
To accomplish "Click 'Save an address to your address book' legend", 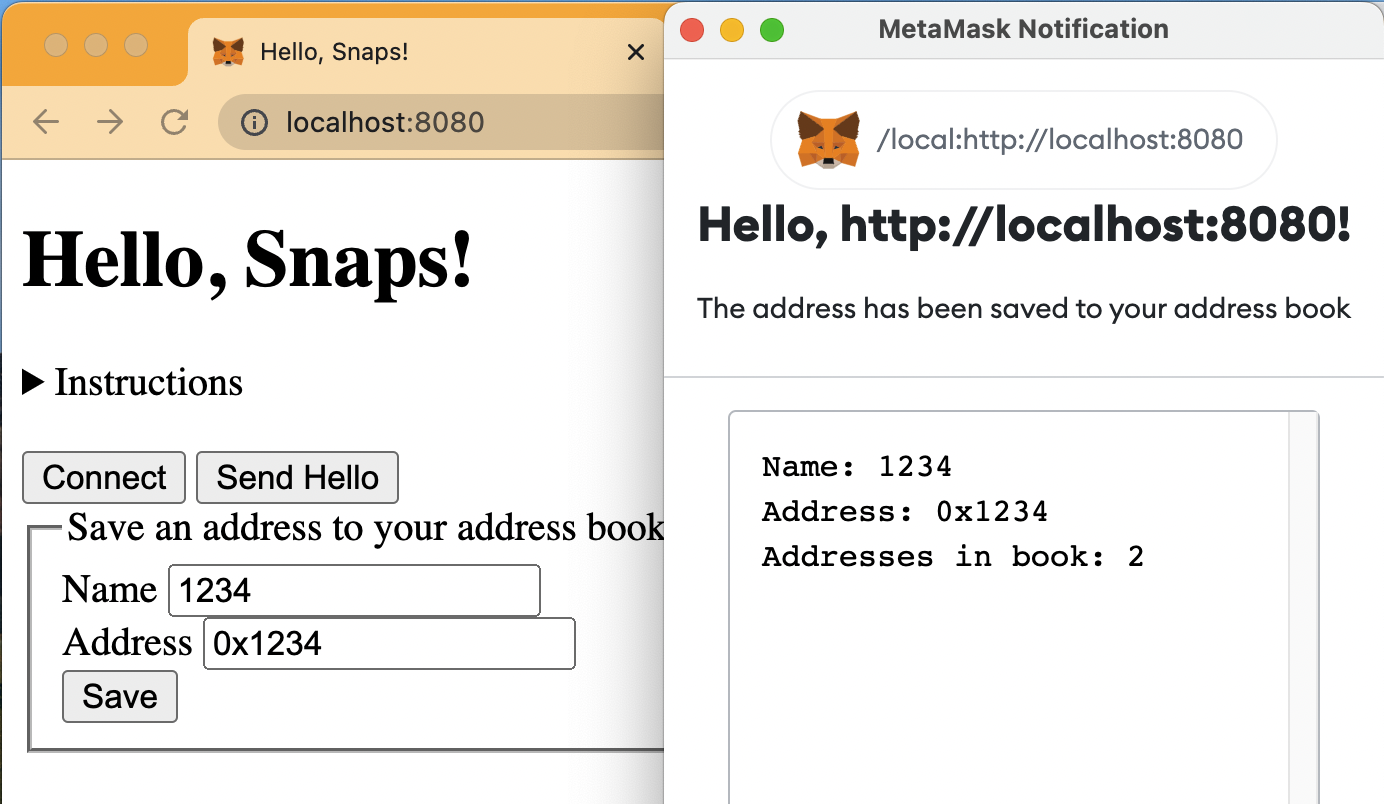I will 365,528.
